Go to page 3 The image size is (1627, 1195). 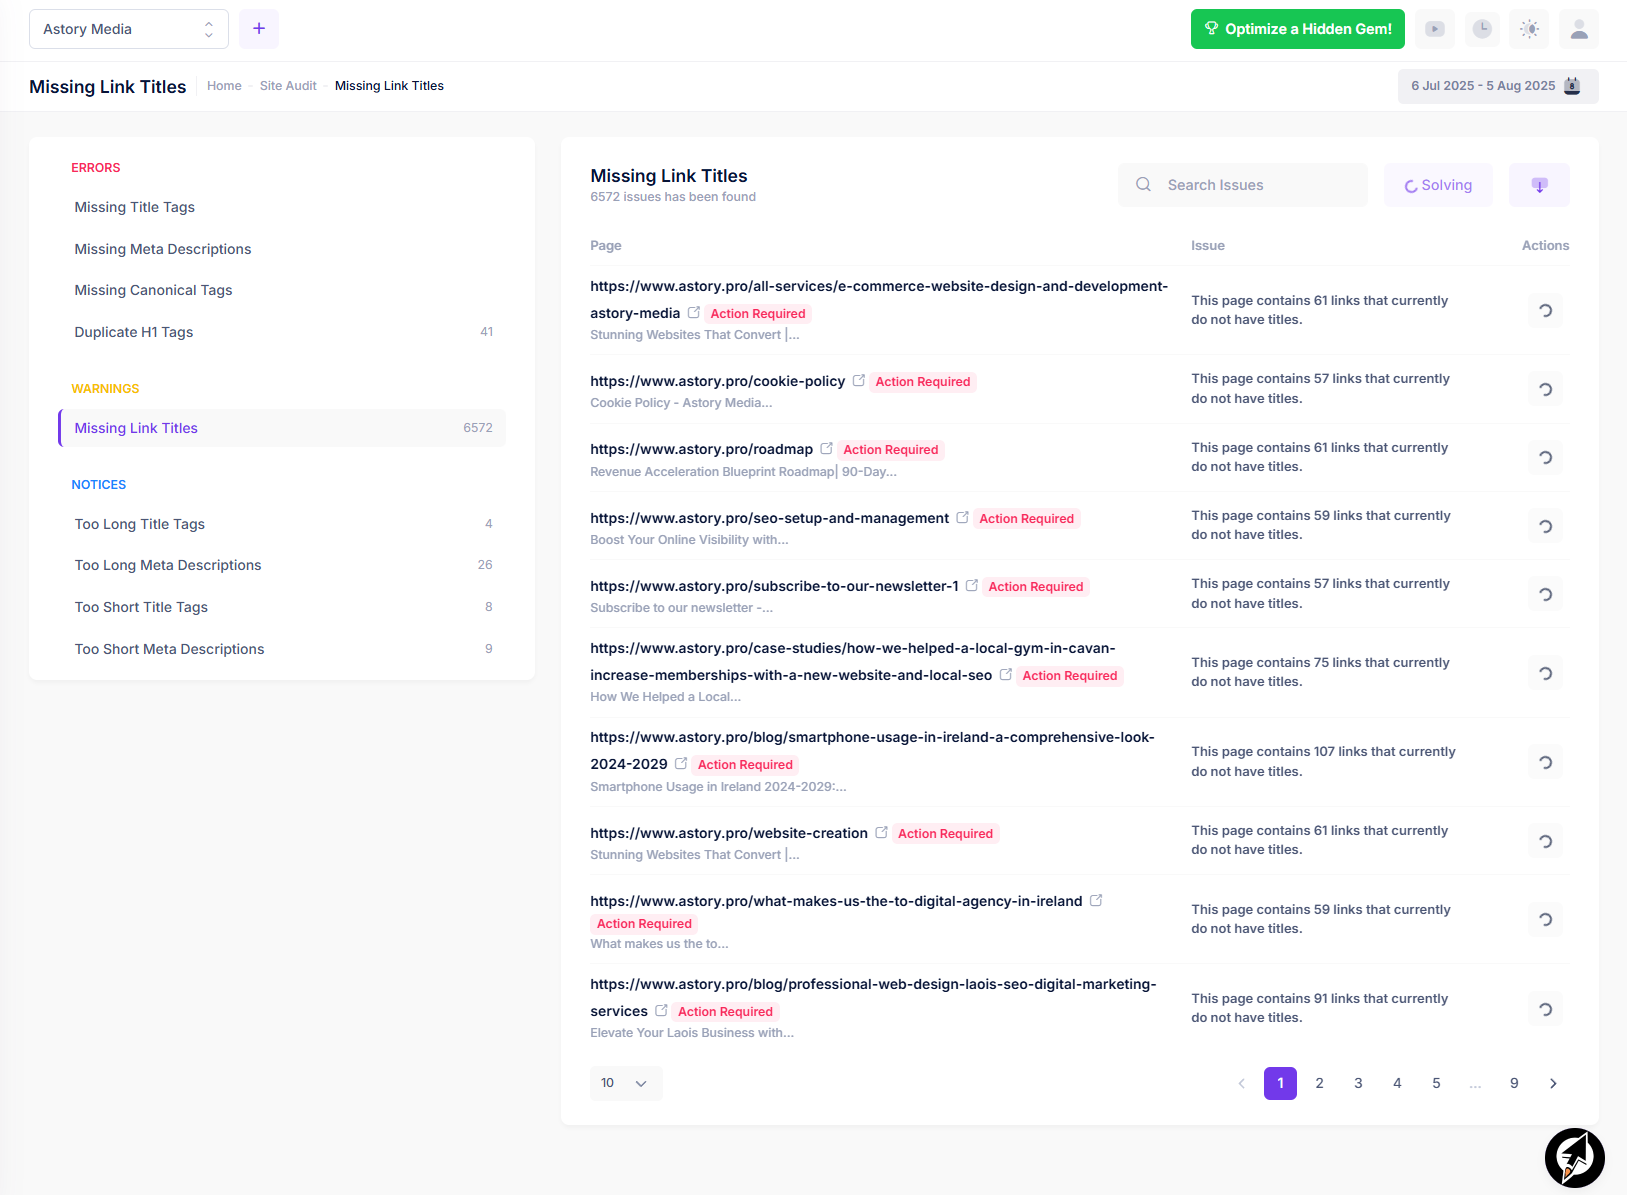pos(1358,1083)
